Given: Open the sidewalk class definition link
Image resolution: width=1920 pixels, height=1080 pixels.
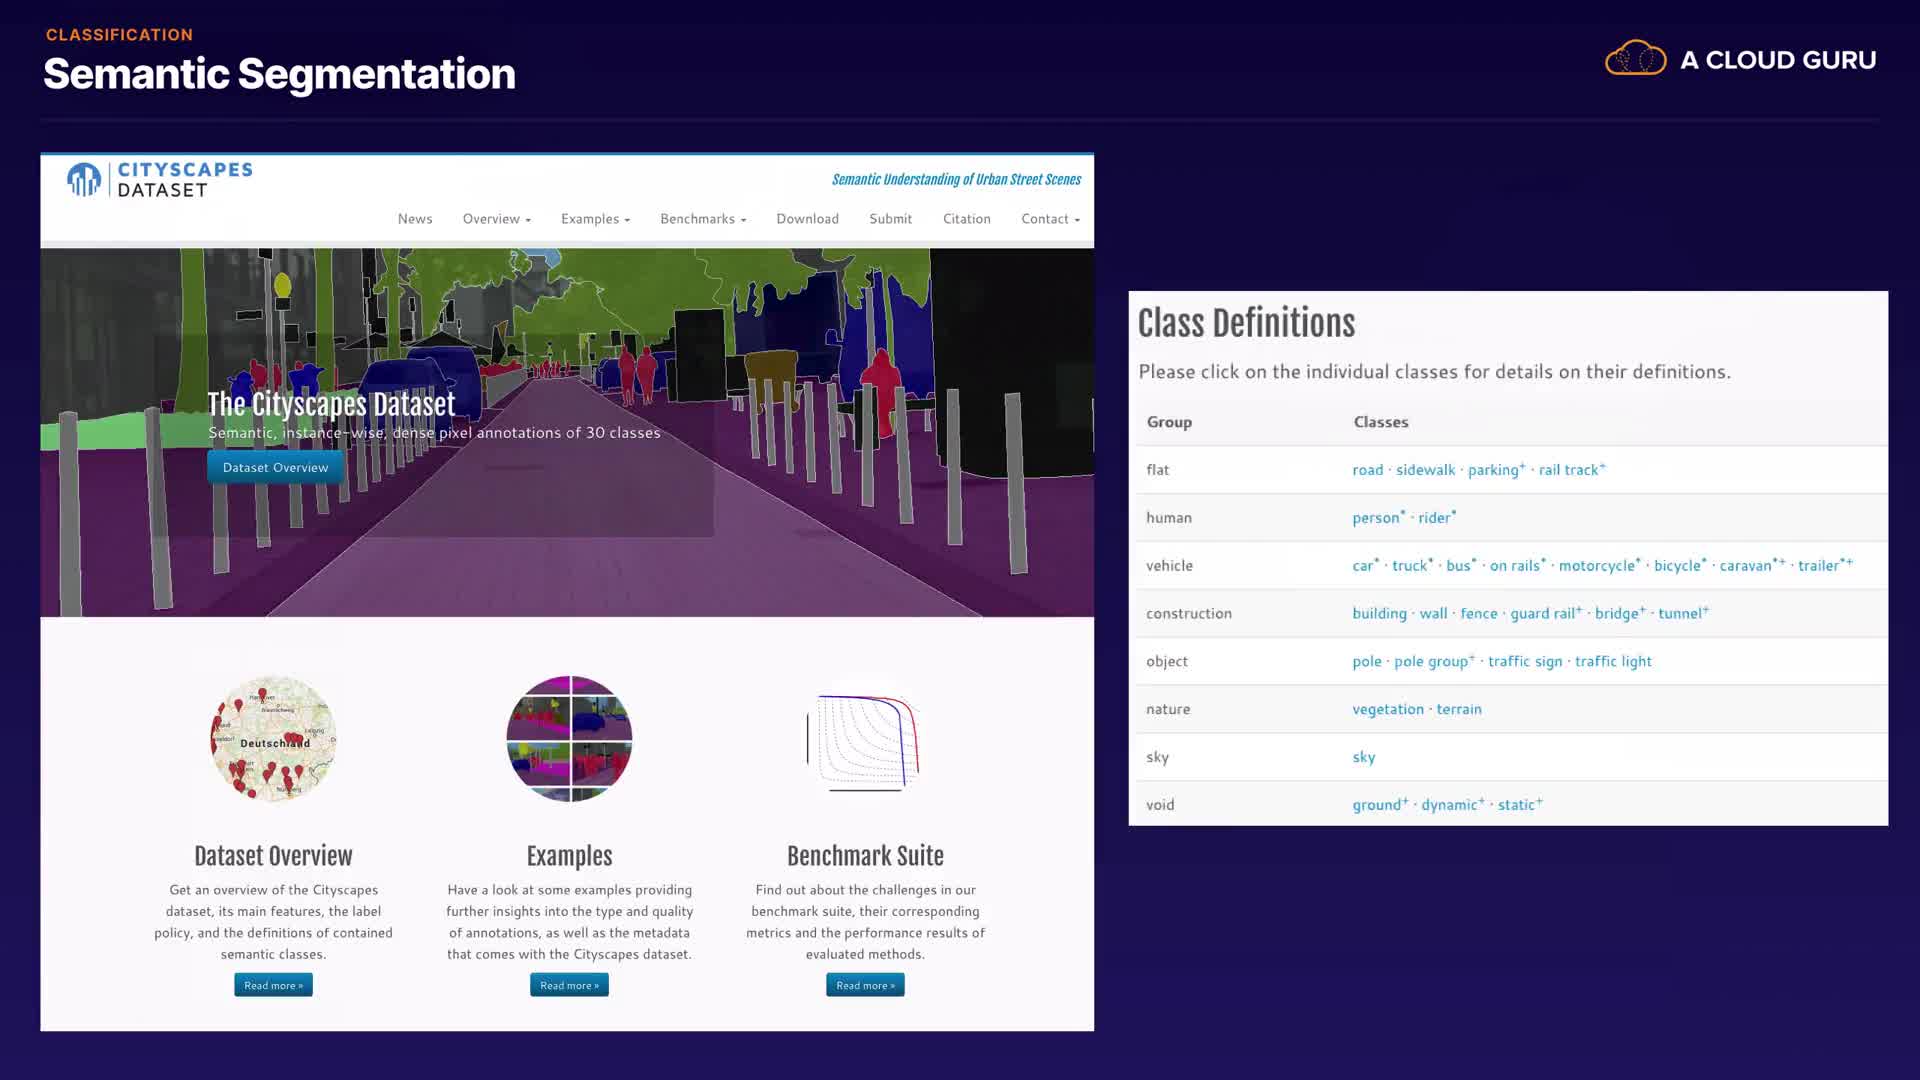Looking at the screenshot, I should pos(1425,470).
